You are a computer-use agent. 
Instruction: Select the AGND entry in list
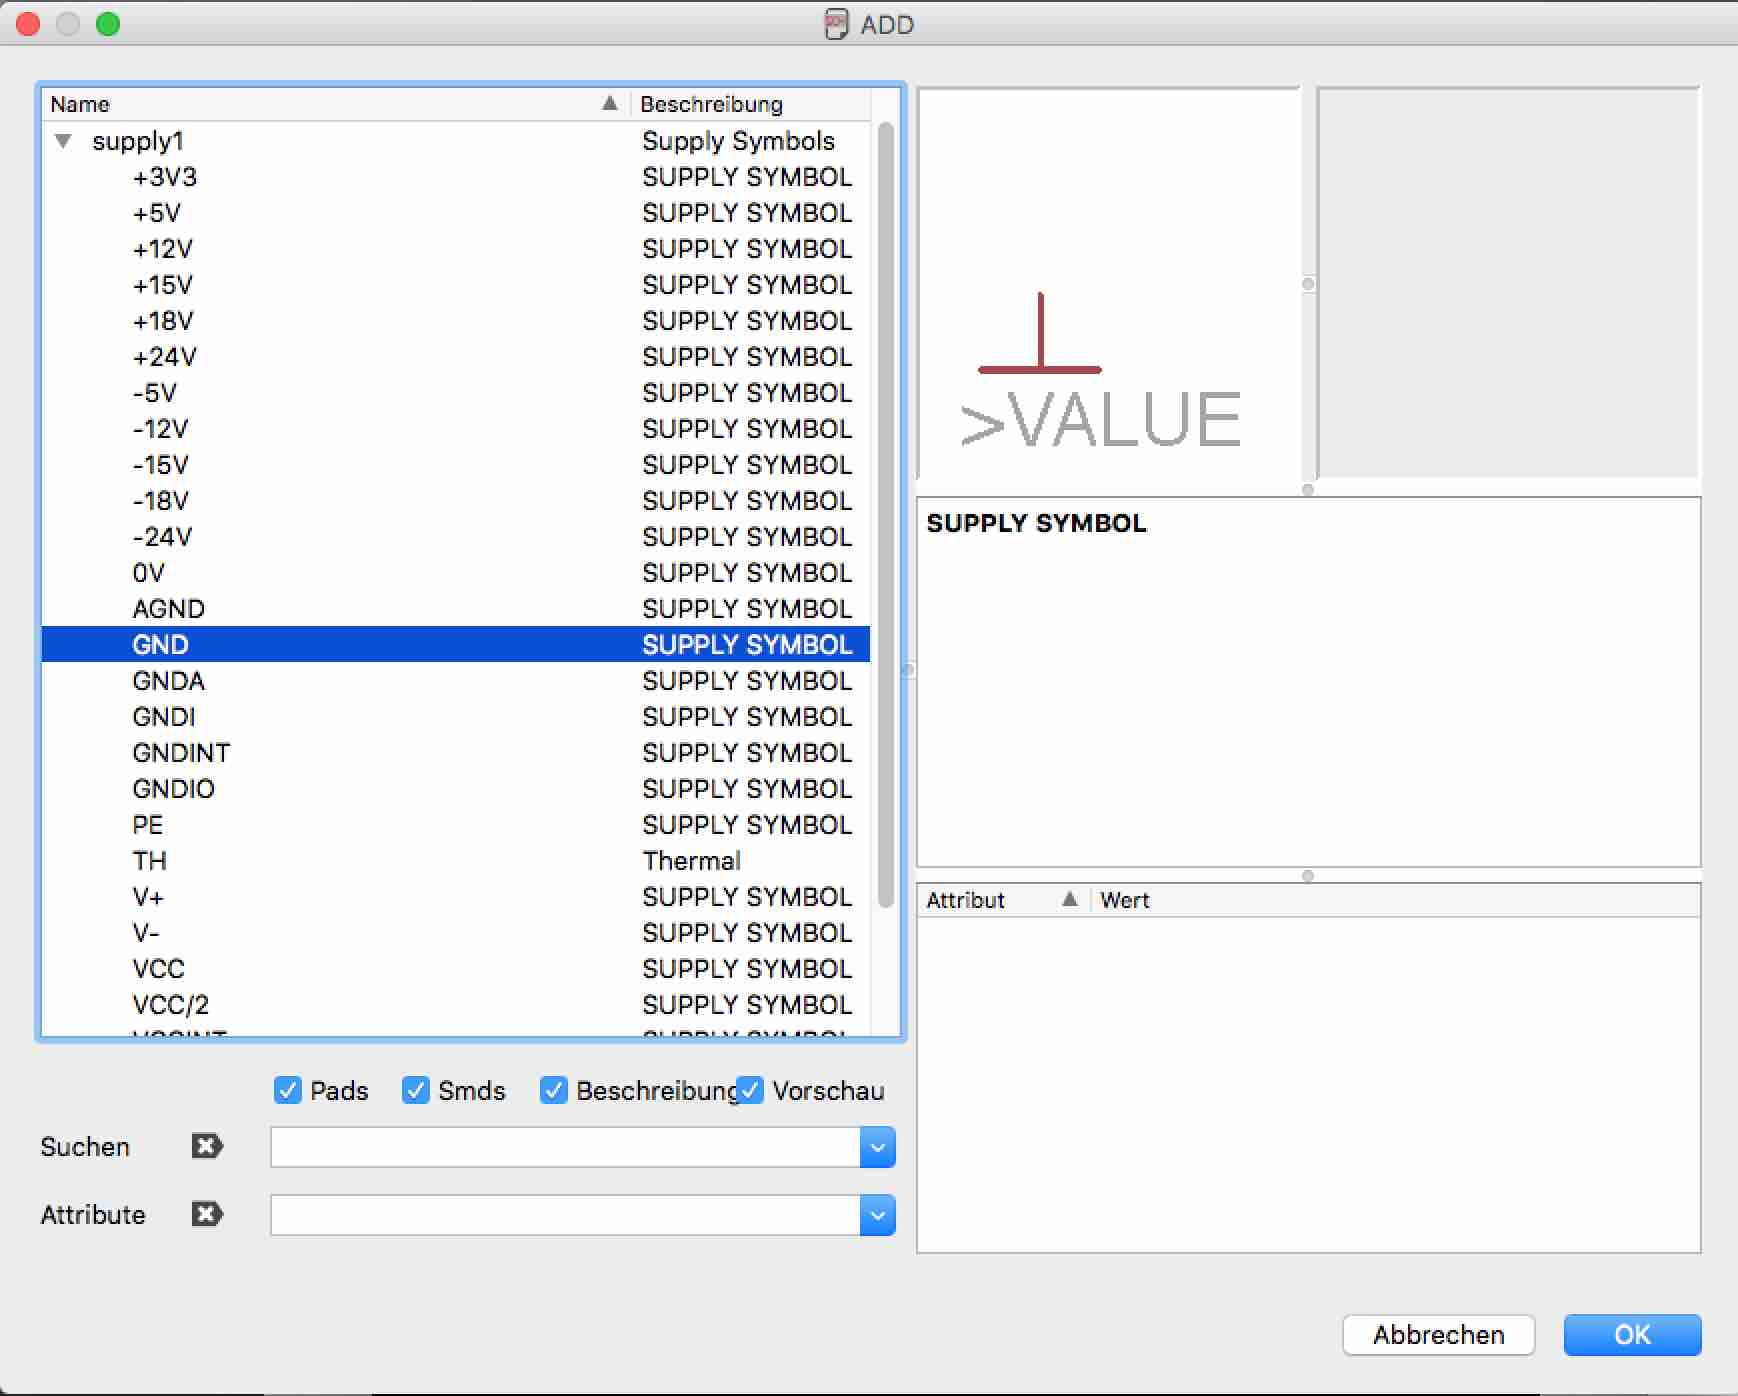(x=456, y=609)
